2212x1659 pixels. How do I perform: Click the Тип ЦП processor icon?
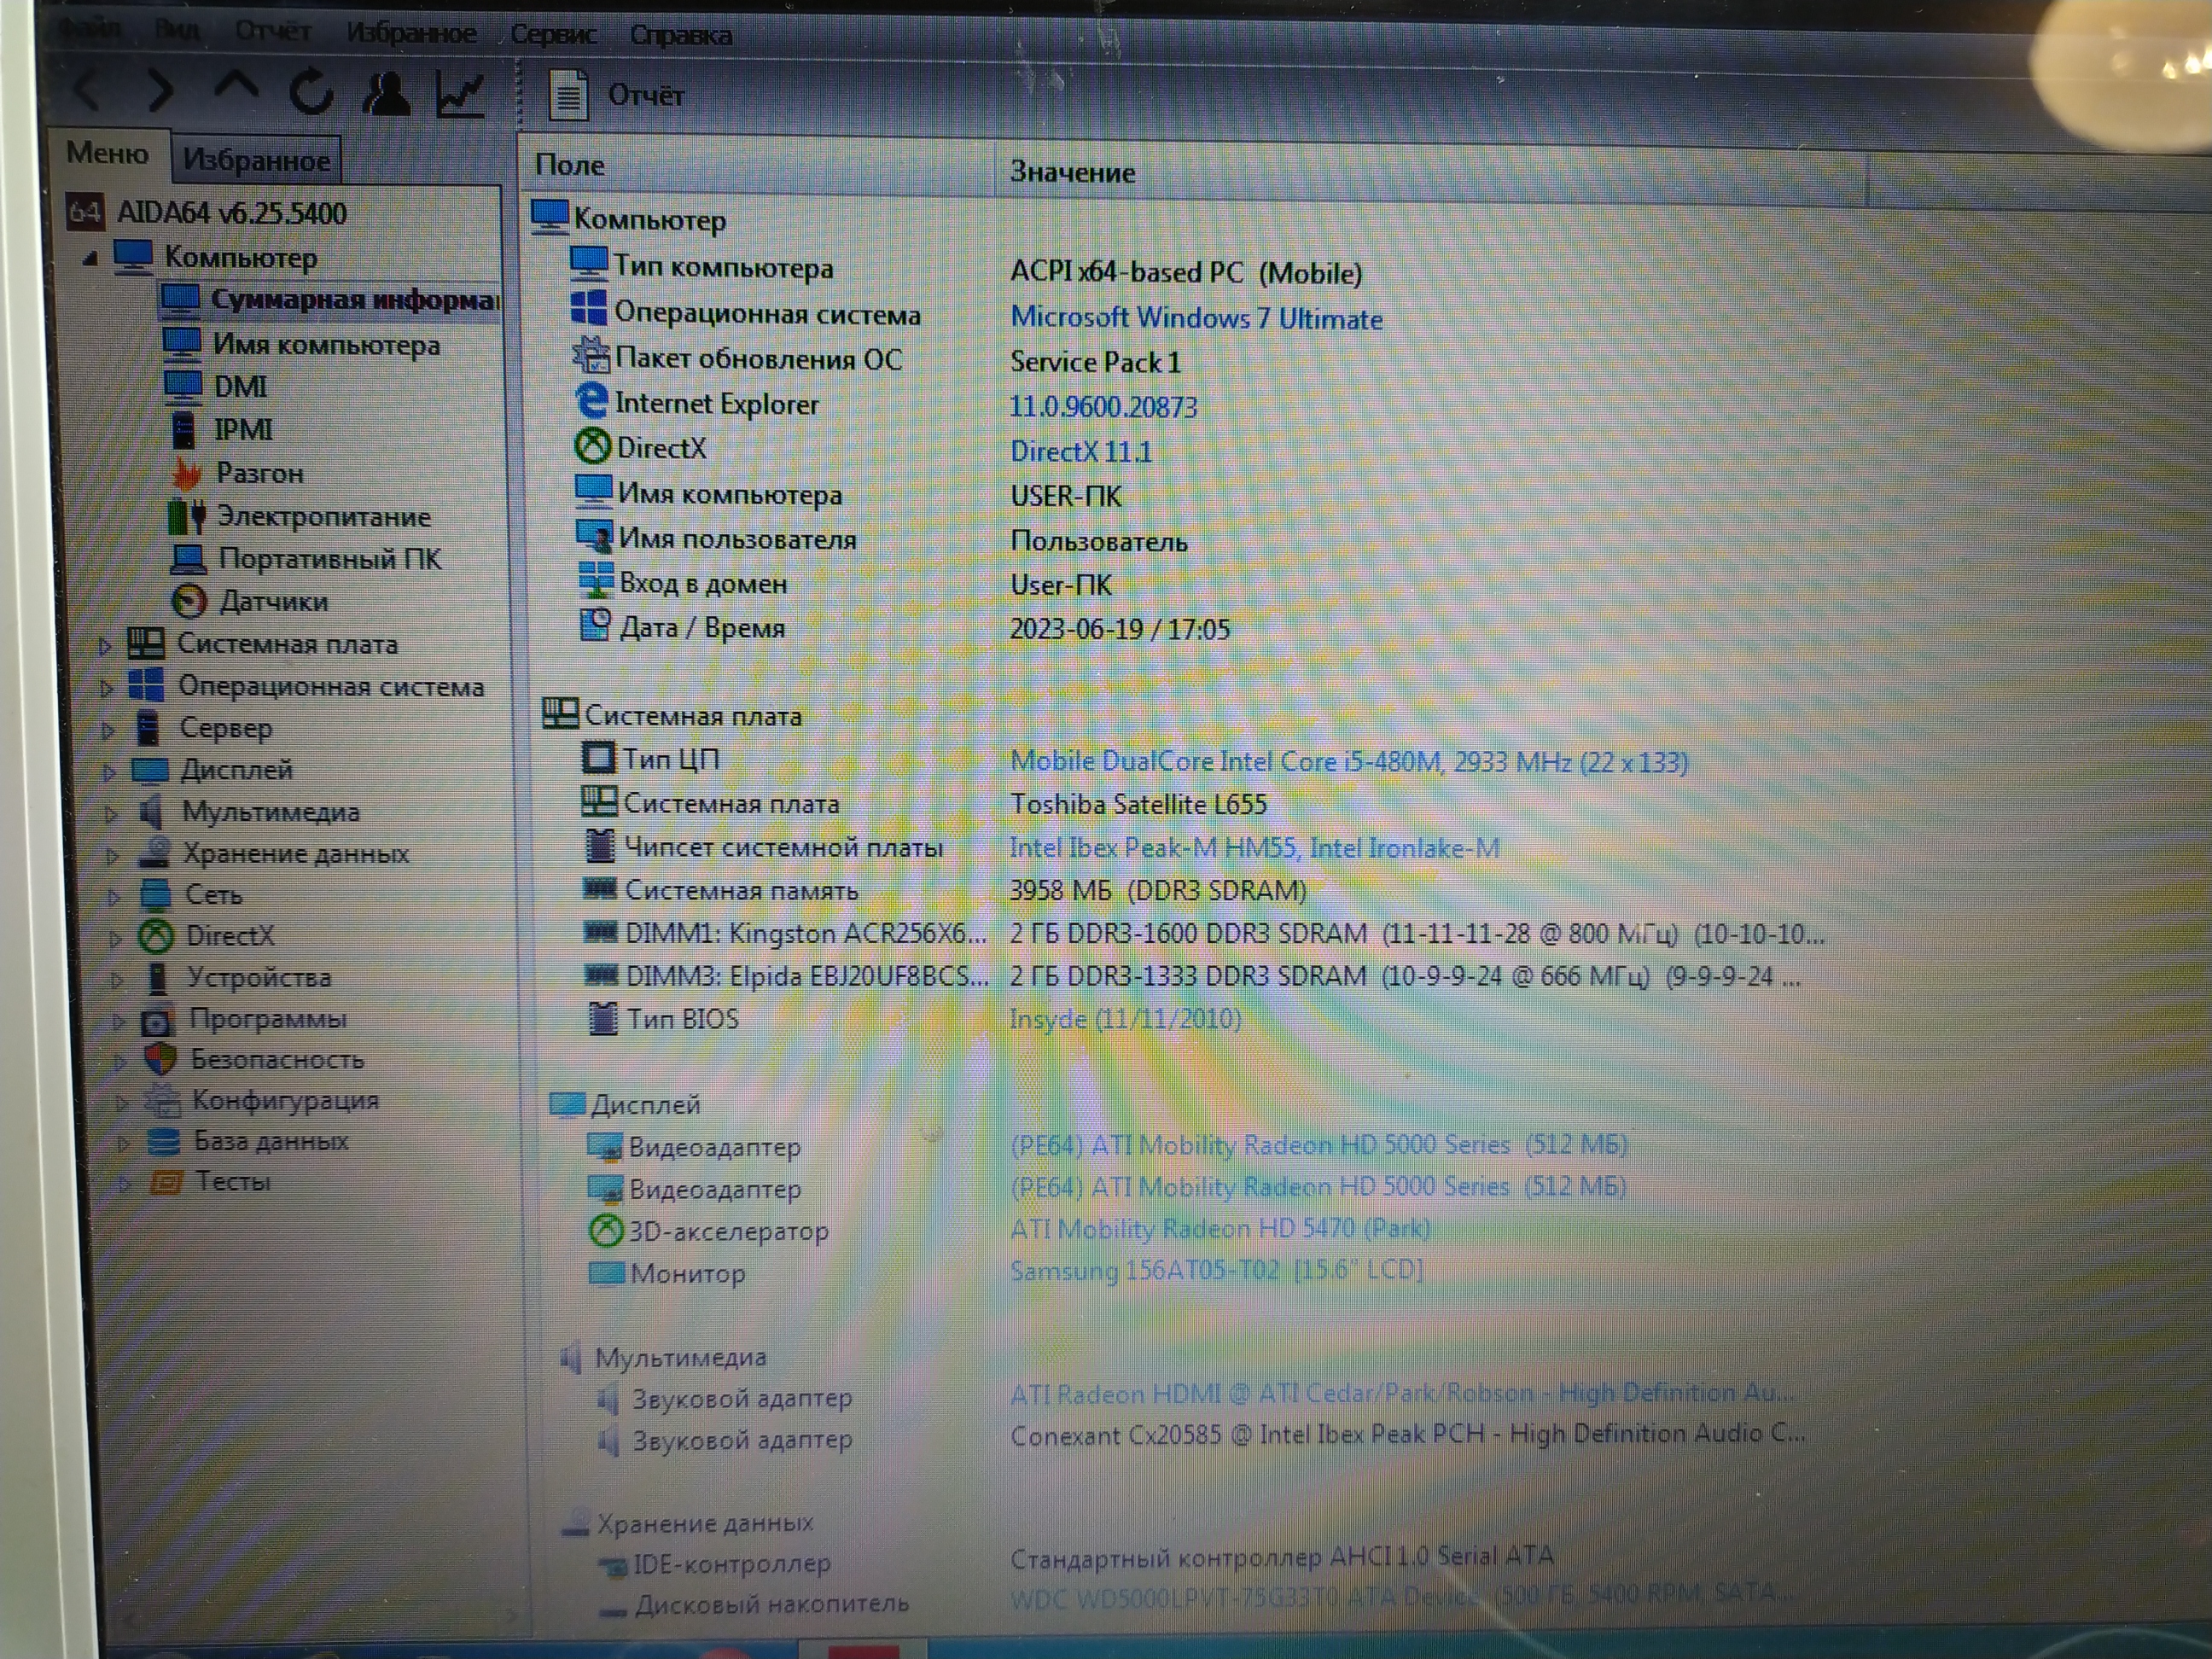click(x=598, y=757)
